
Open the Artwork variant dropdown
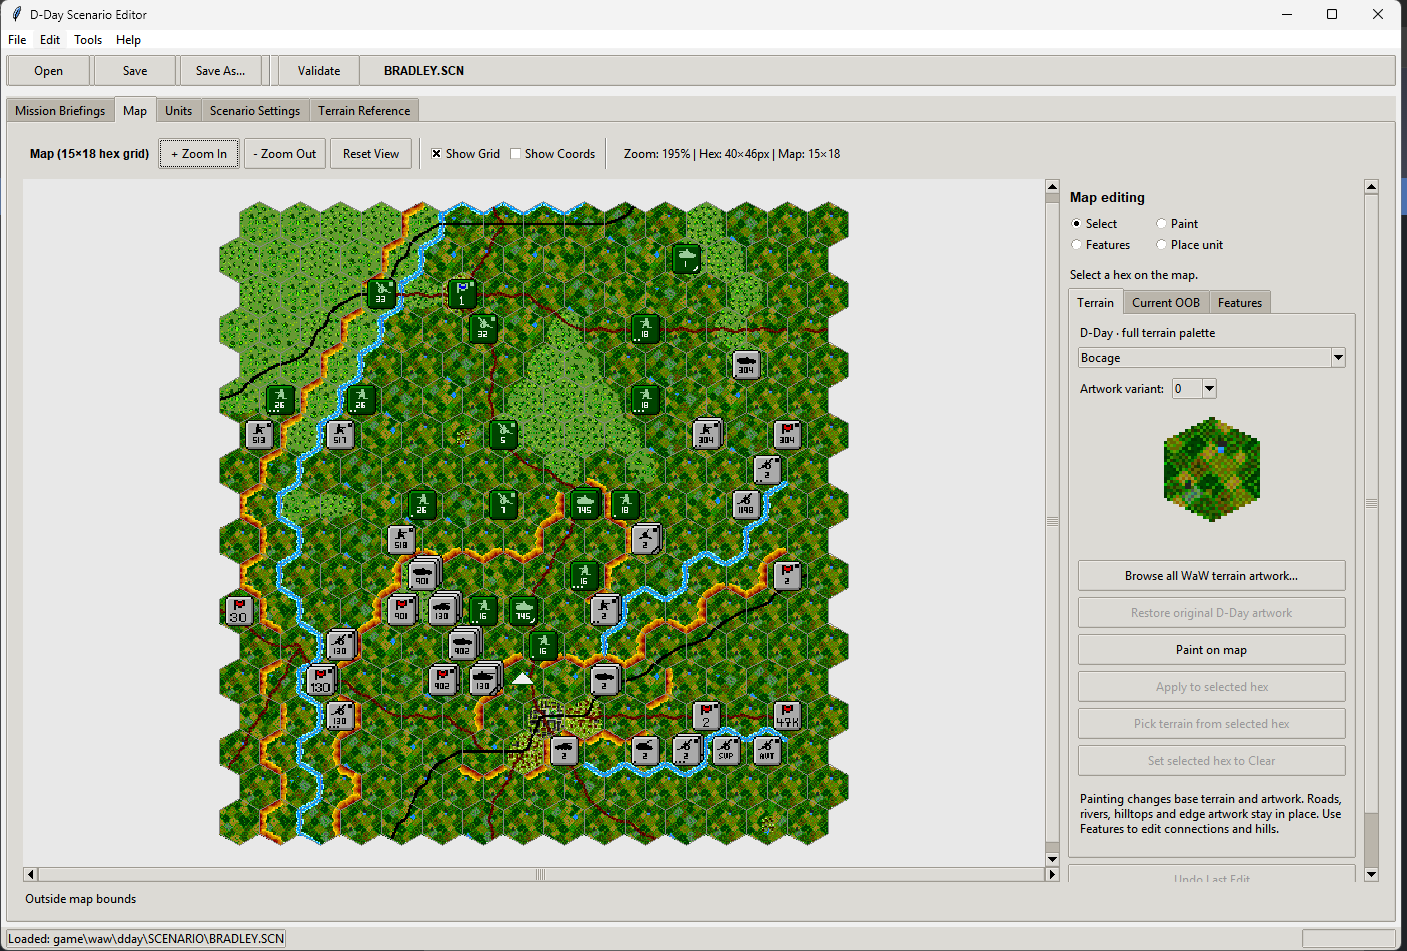1209,389
